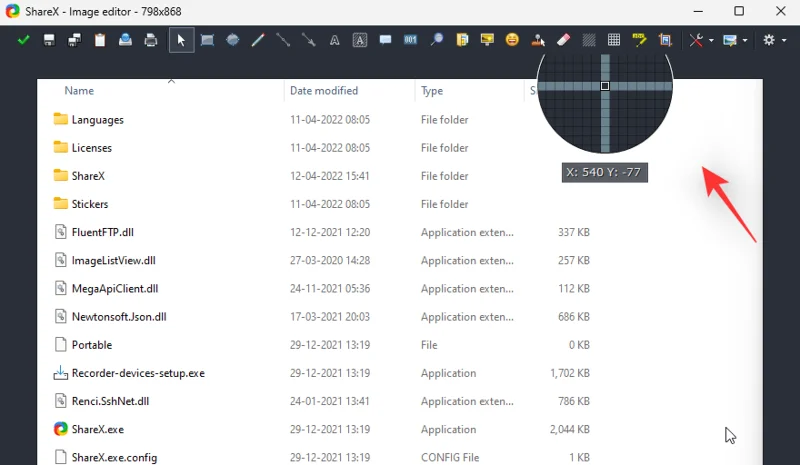This screenshot has height=465, width=800.
Task: Click the Recorder-devices-setup.exe file name
Action: [x=138, y=373]
